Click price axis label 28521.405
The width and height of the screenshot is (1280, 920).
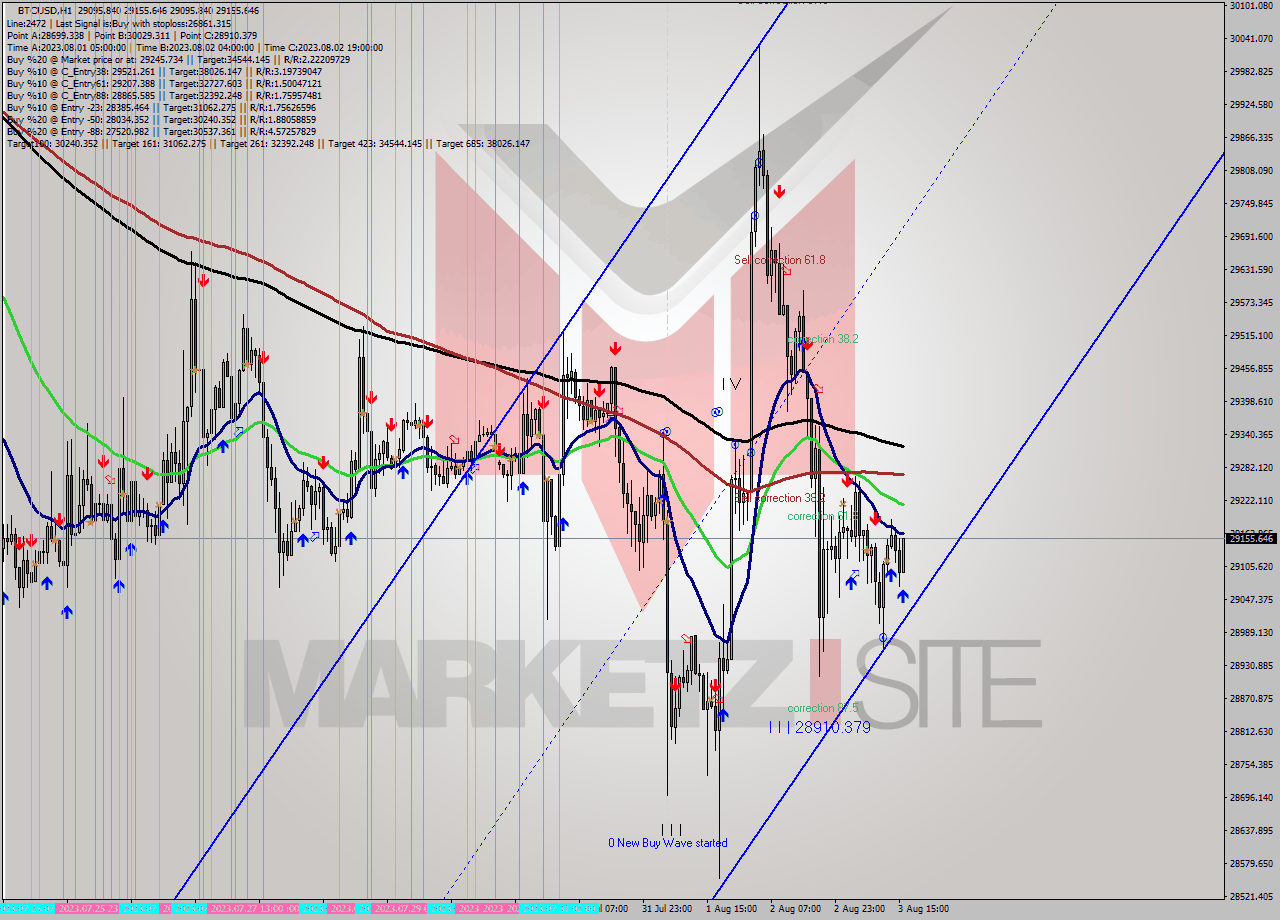coord(1251,896)
